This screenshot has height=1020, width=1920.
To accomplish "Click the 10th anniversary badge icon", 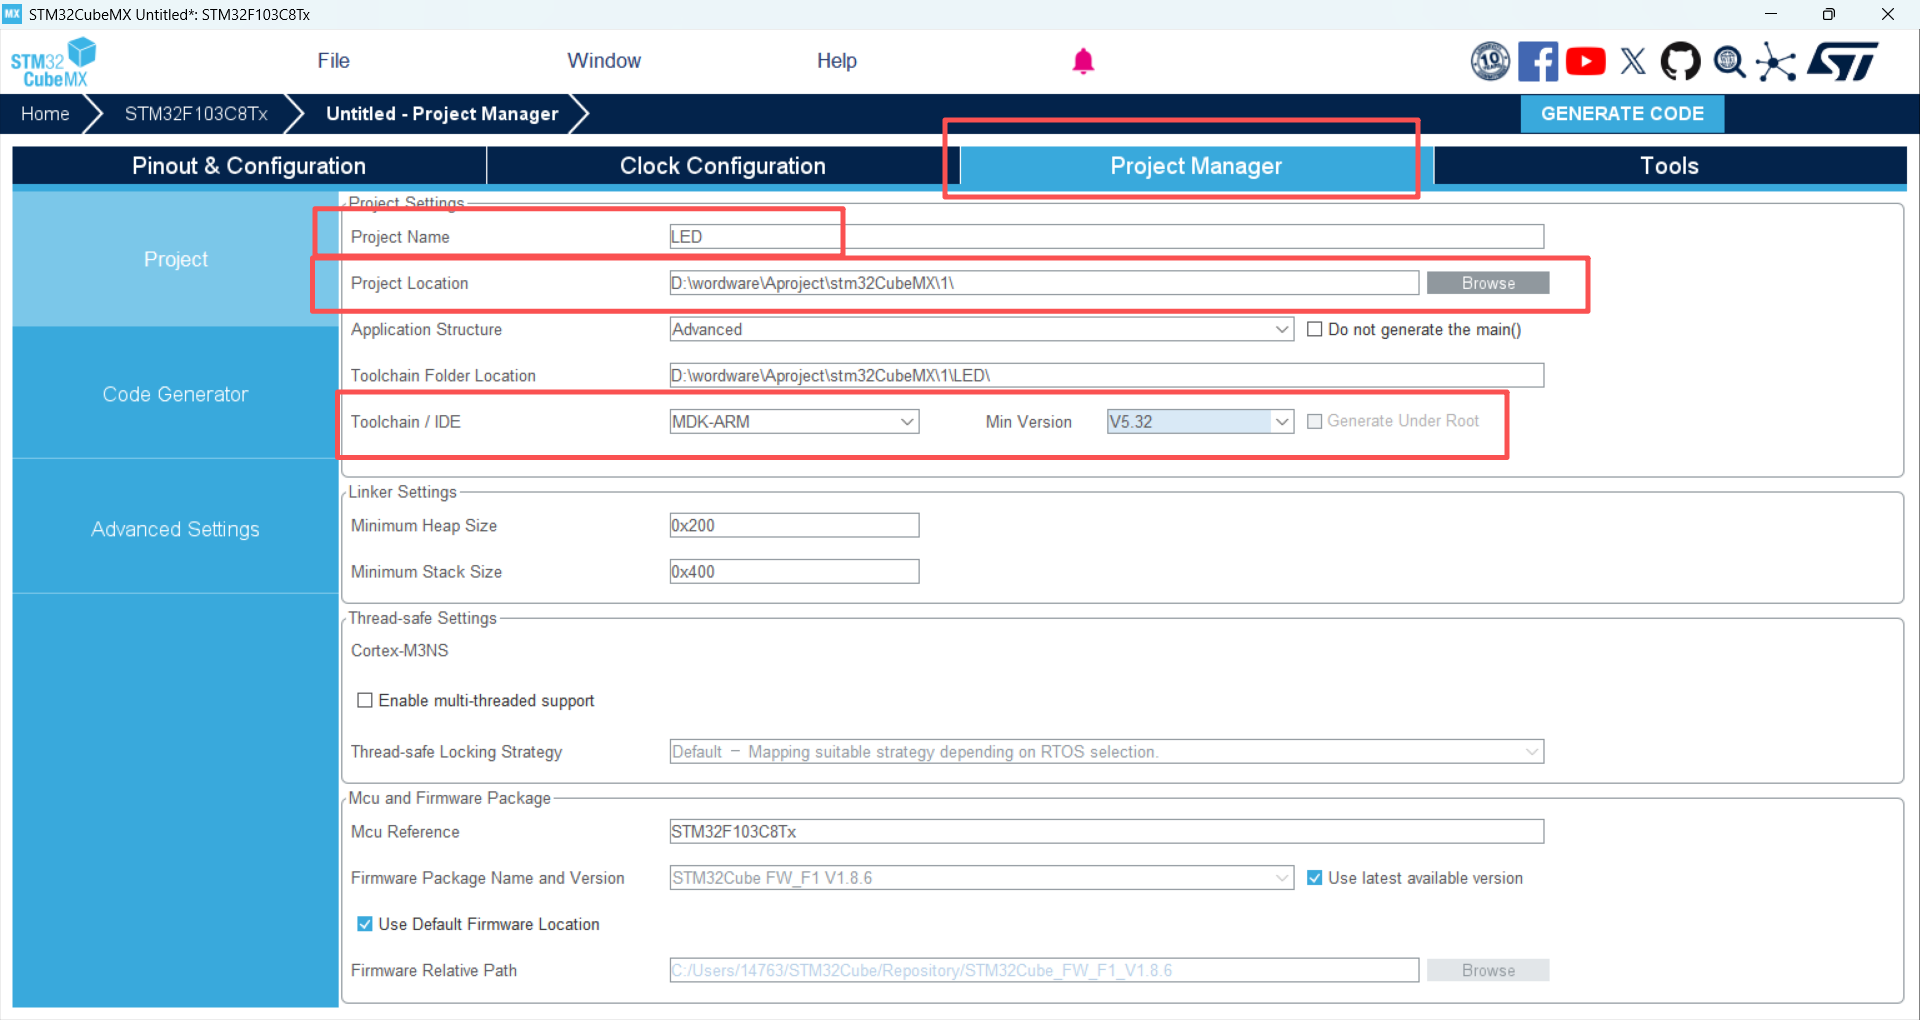I will (x=1490, y=61).
